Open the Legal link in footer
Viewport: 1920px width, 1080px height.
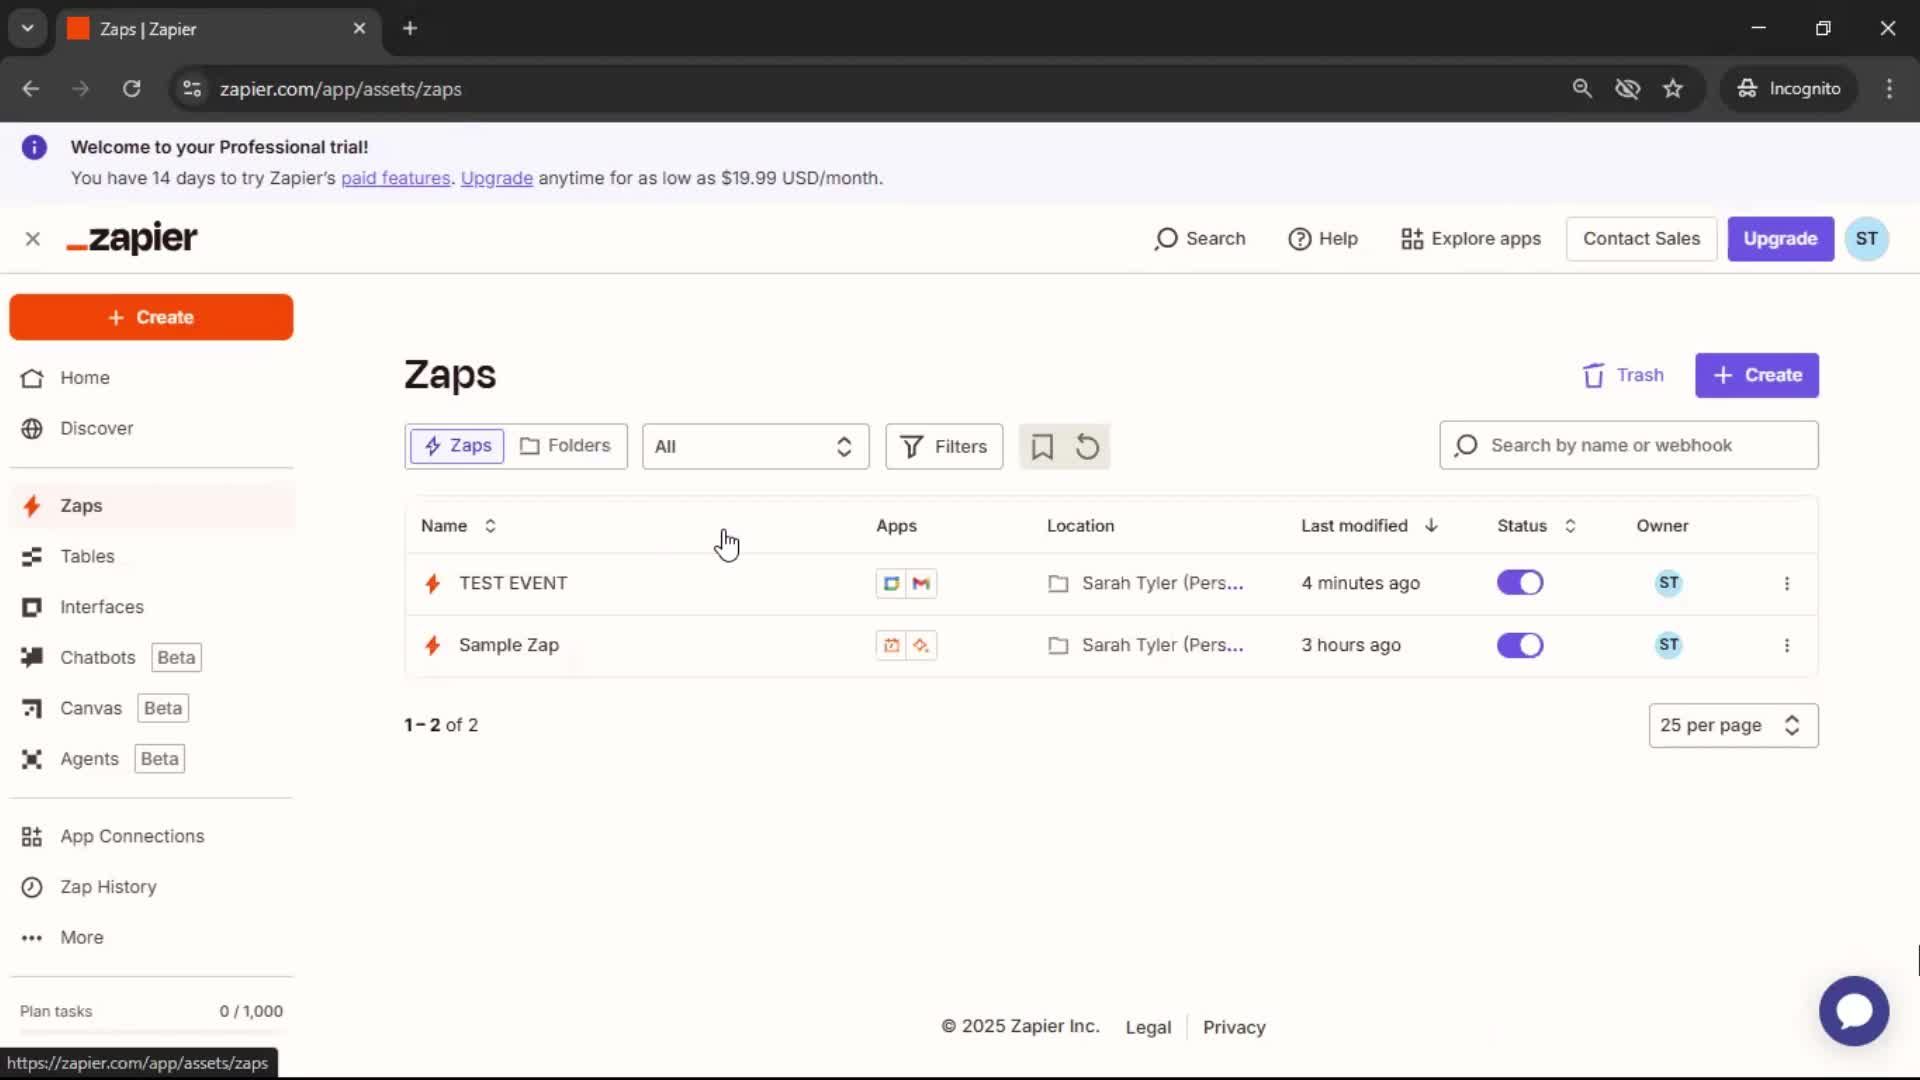pyautogui.click(x=1147, y=1027)
